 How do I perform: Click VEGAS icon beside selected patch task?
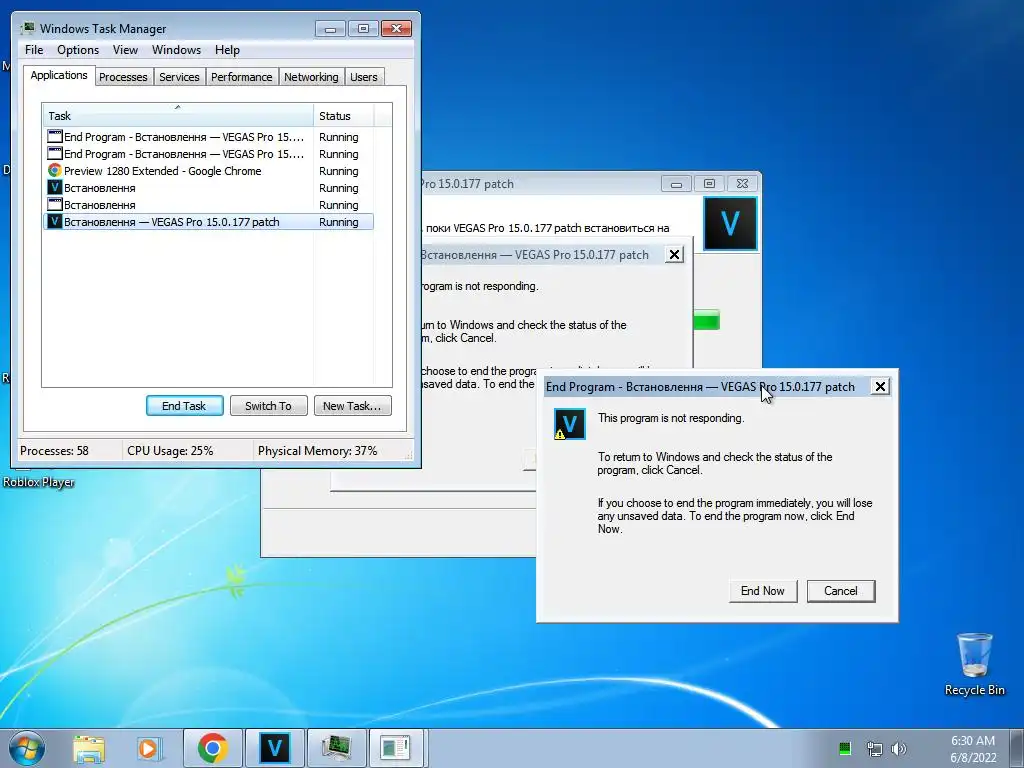(x=55, y=221)
